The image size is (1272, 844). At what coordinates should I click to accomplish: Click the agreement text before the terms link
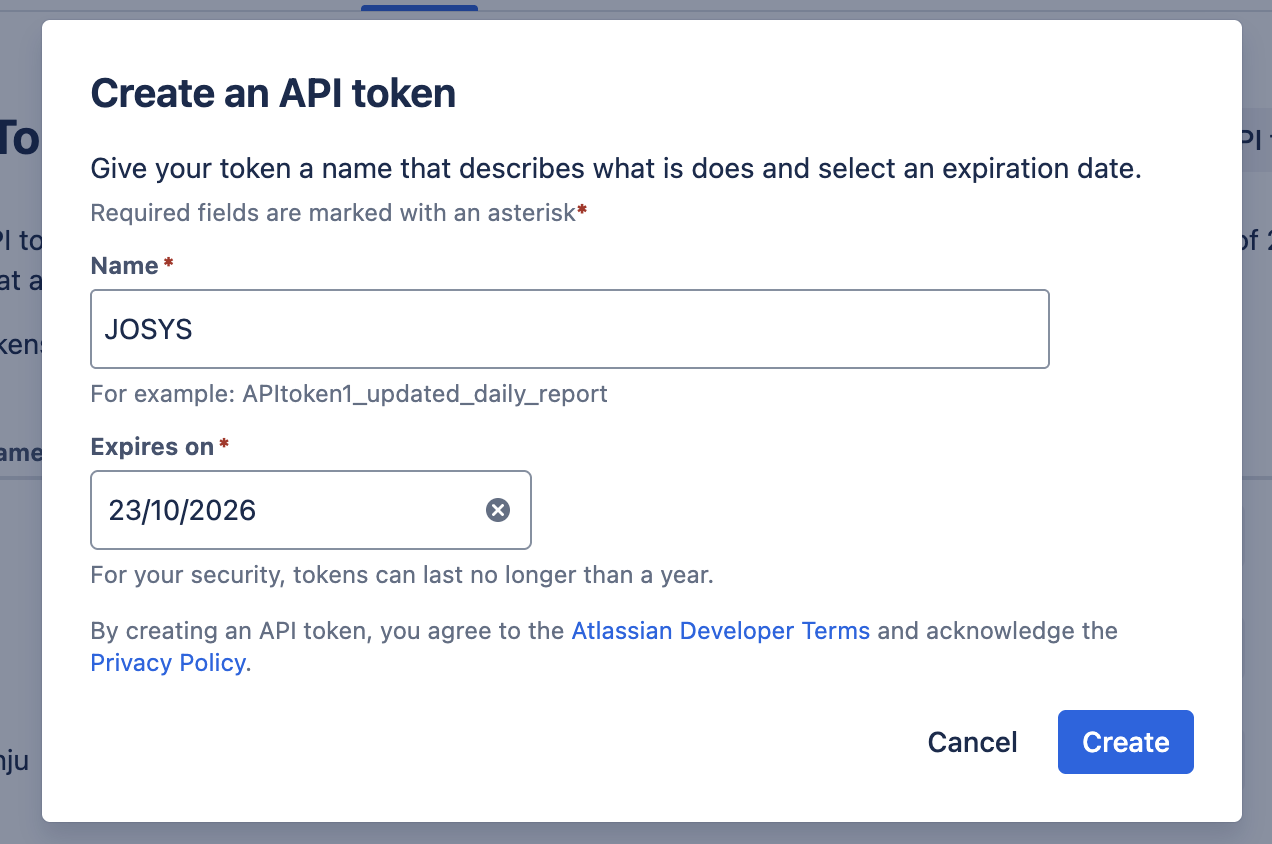click(x=329, y=631)
